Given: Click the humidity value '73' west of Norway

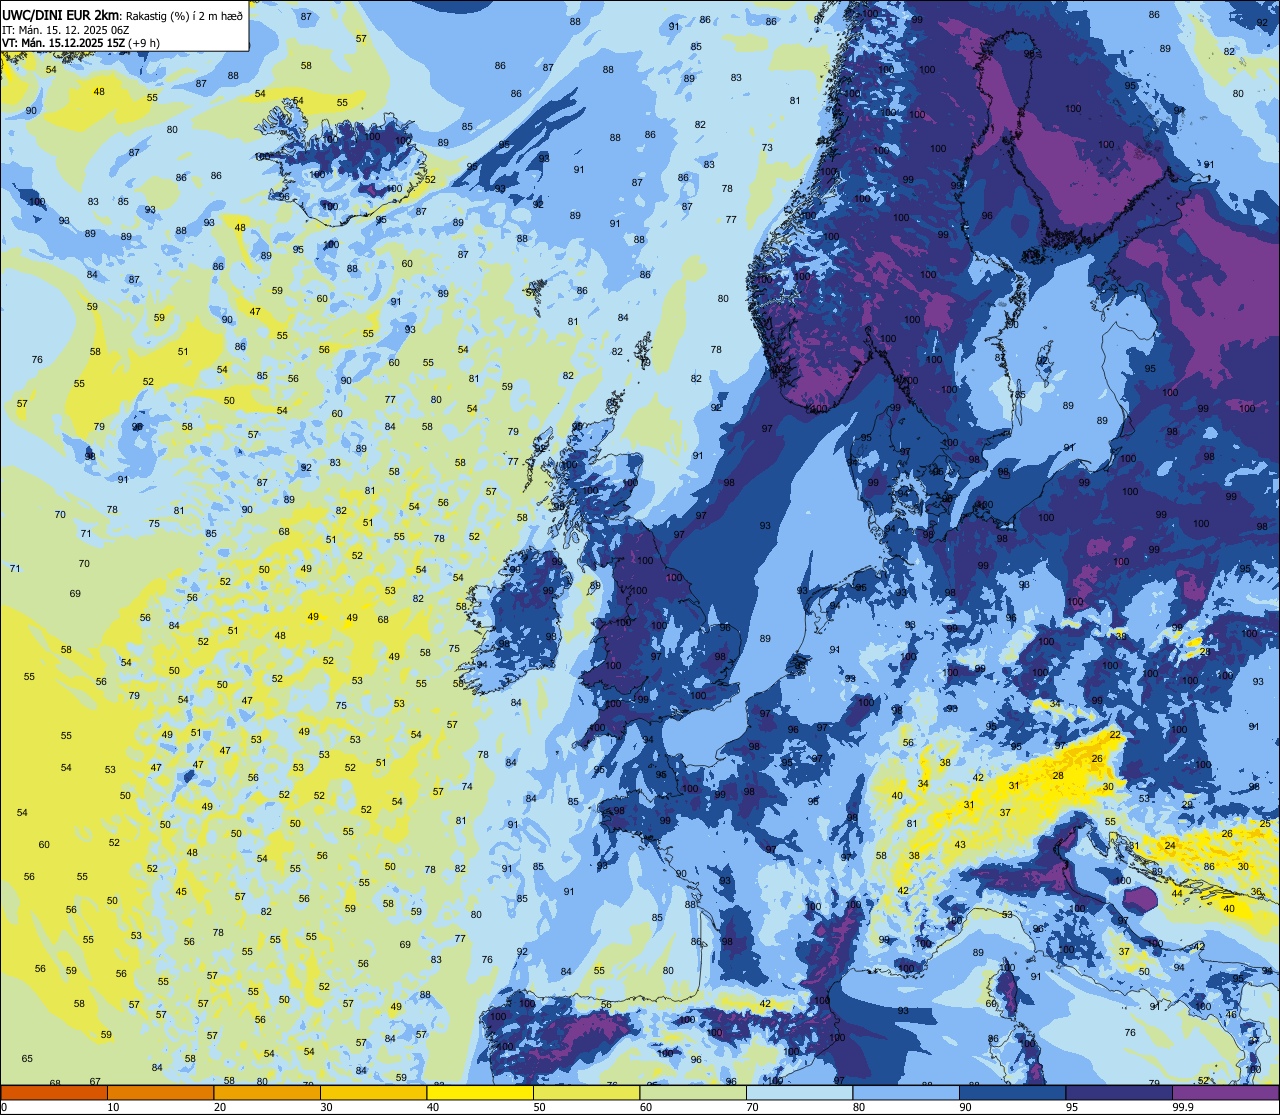Looking at the screenshot, I should click(x=767, y=148).
